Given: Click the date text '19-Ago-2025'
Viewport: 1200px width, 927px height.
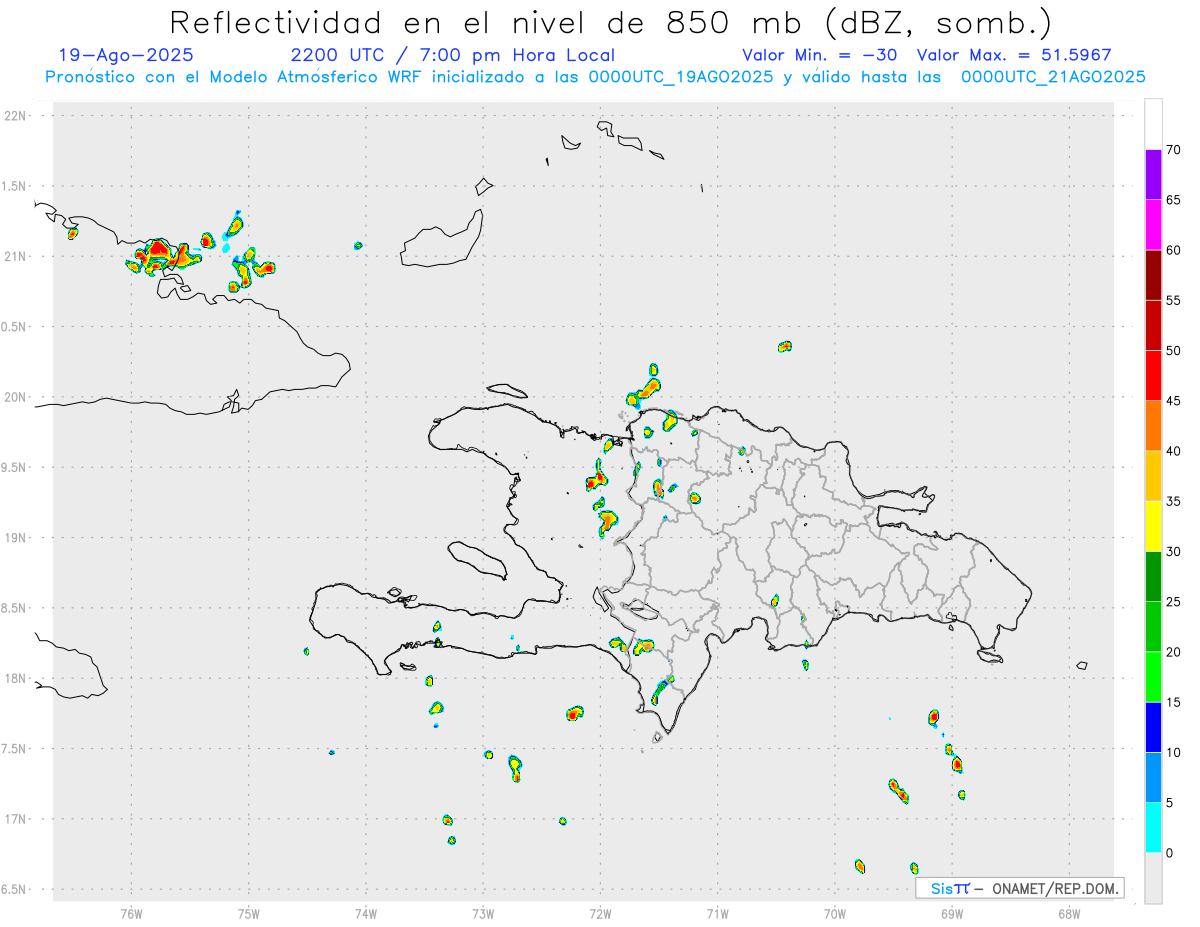Looking at the screenshot, I should click(x=126, y=55).
